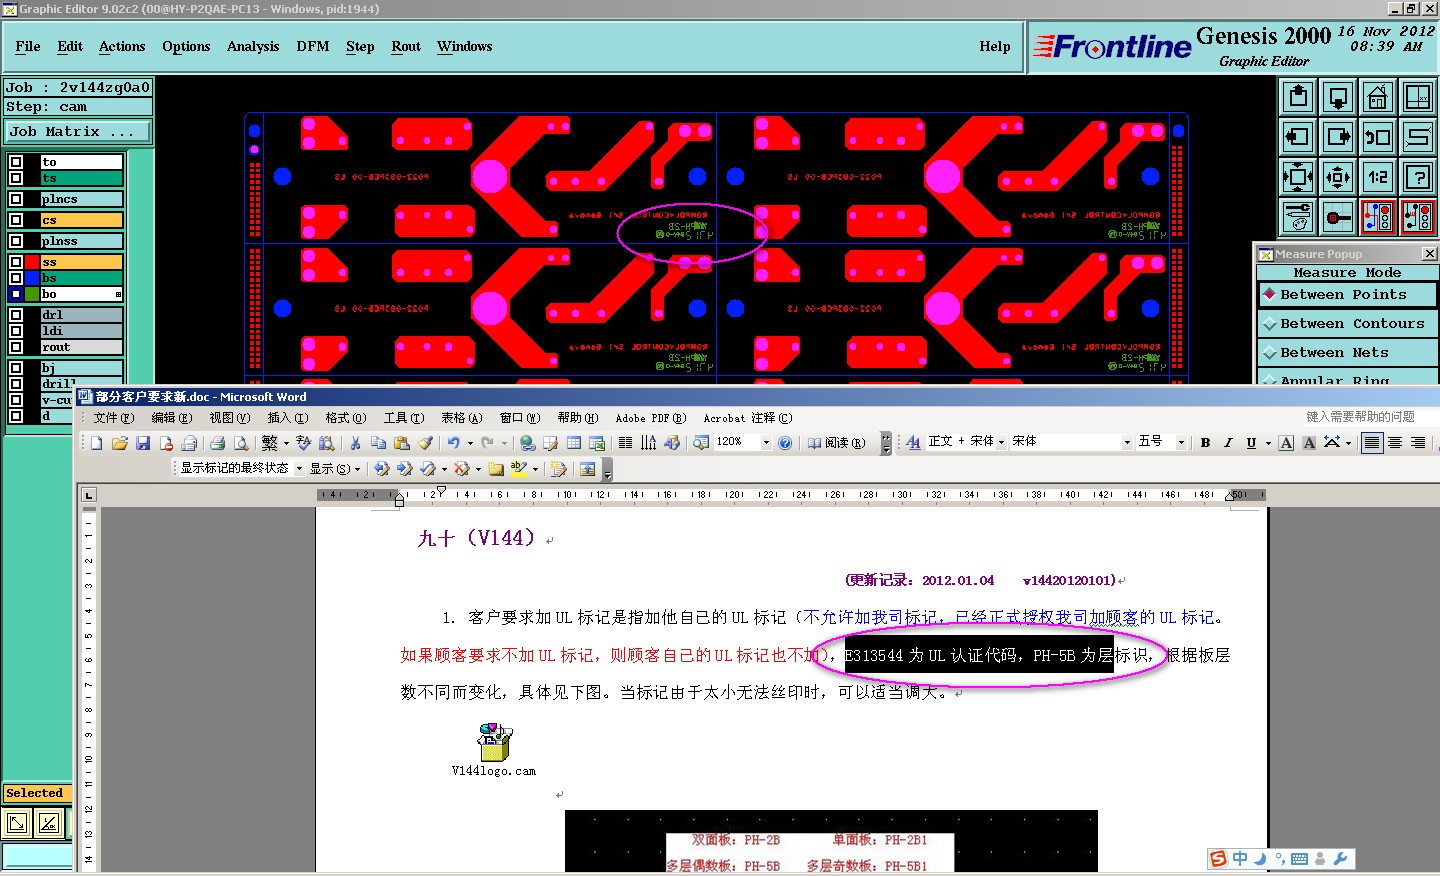Viewport: 1440px width, 876px height.
Task: Click the Copy icon in Word toolbar
Action: [x=378, y=443]
